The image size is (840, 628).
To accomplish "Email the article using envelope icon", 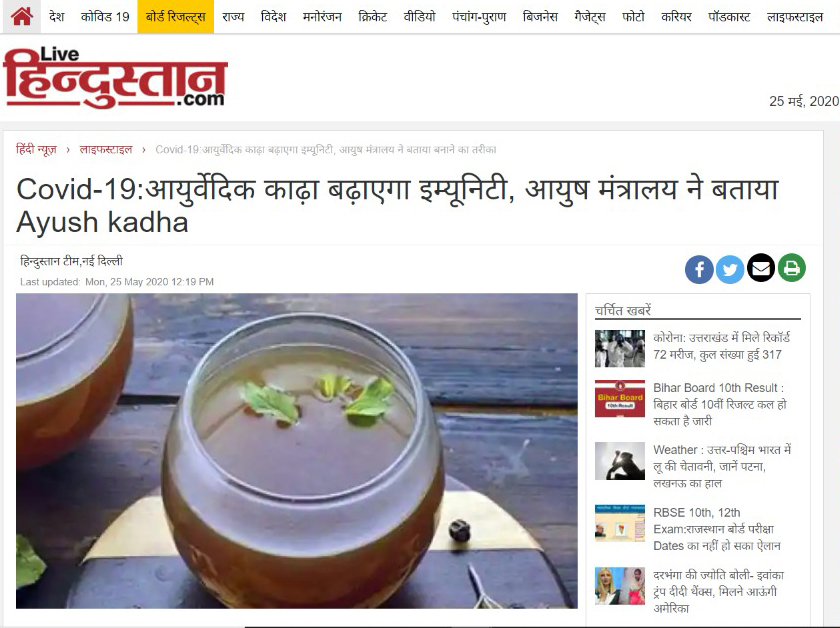I will click(761, 268).
